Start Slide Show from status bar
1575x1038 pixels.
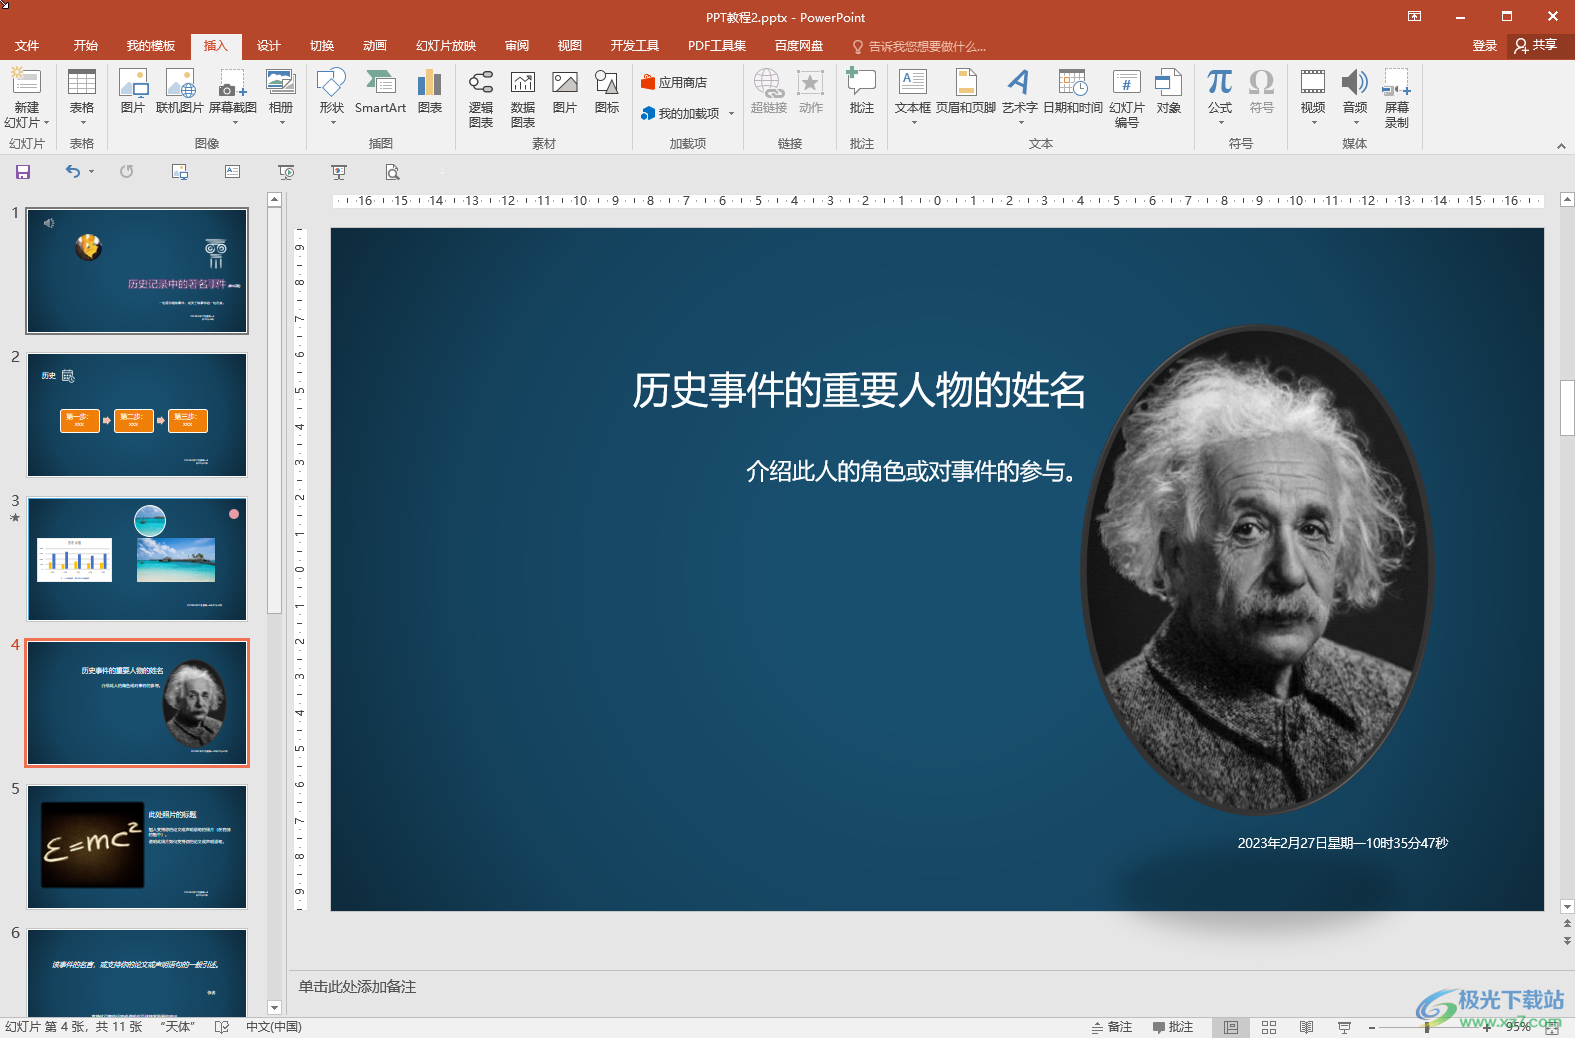(1344, 1027)
